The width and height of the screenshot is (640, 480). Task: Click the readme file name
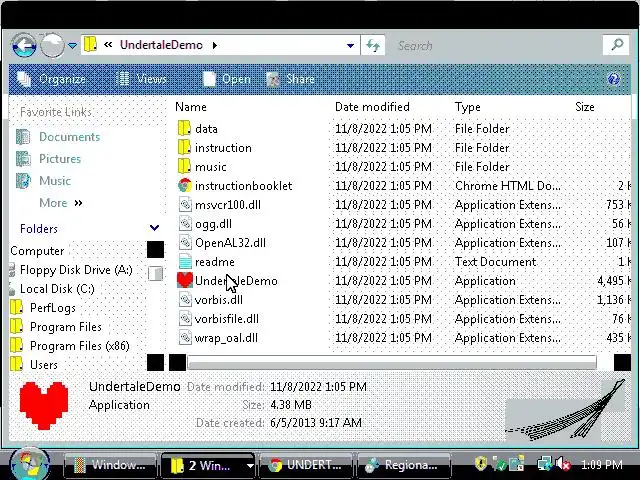coord(215,262)
